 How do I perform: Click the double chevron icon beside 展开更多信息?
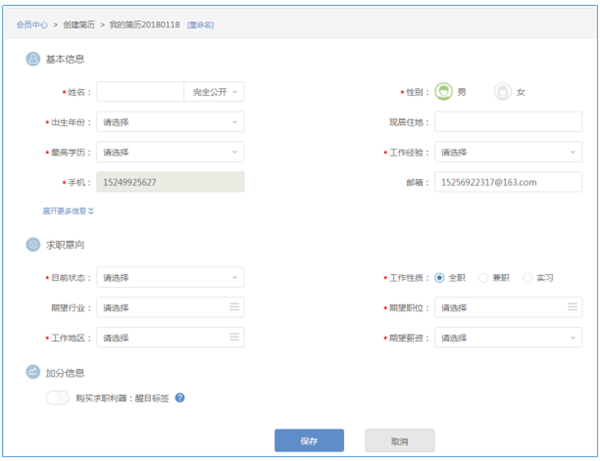tap(91, 211)
